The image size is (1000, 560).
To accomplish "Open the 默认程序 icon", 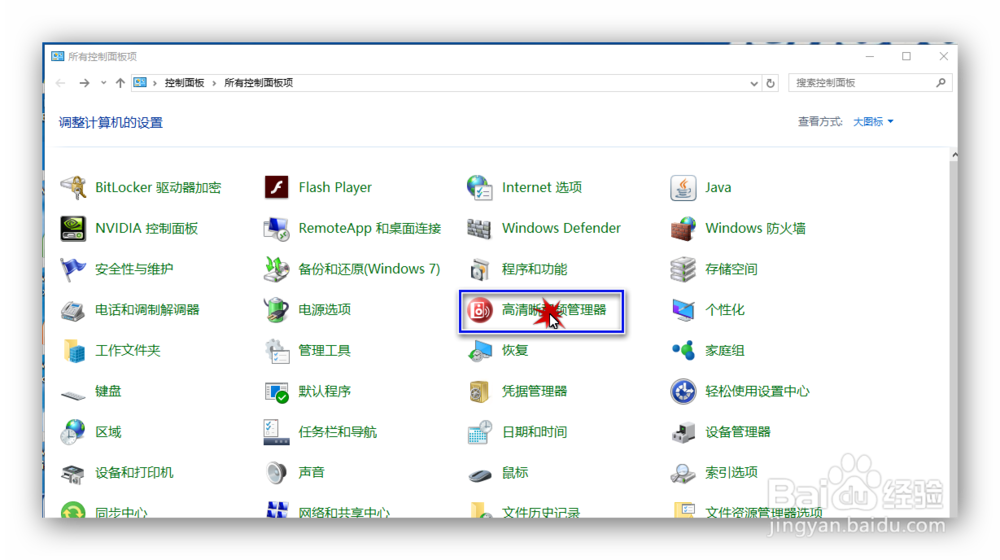I will click(276, 392).
